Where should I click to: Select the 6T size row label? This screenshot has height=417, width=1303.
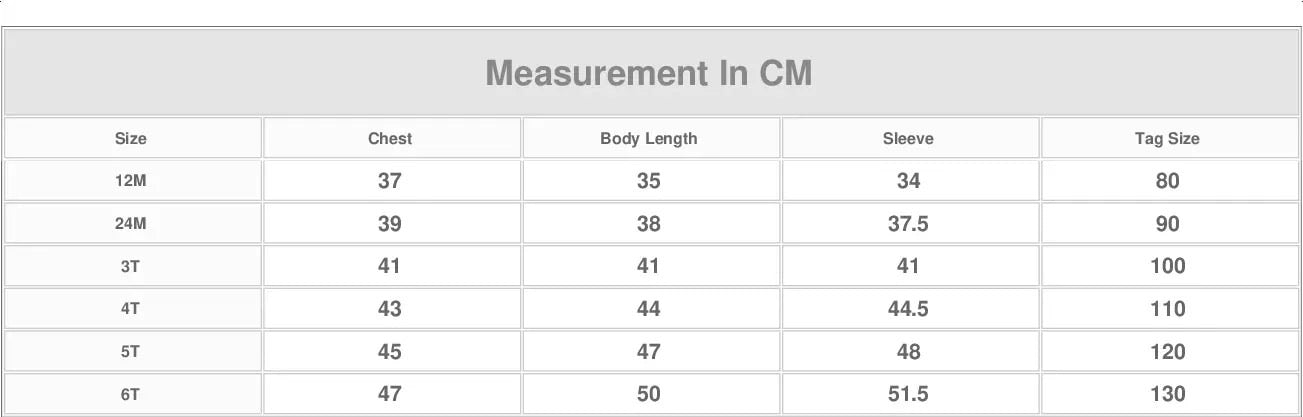tap(131, 394)
